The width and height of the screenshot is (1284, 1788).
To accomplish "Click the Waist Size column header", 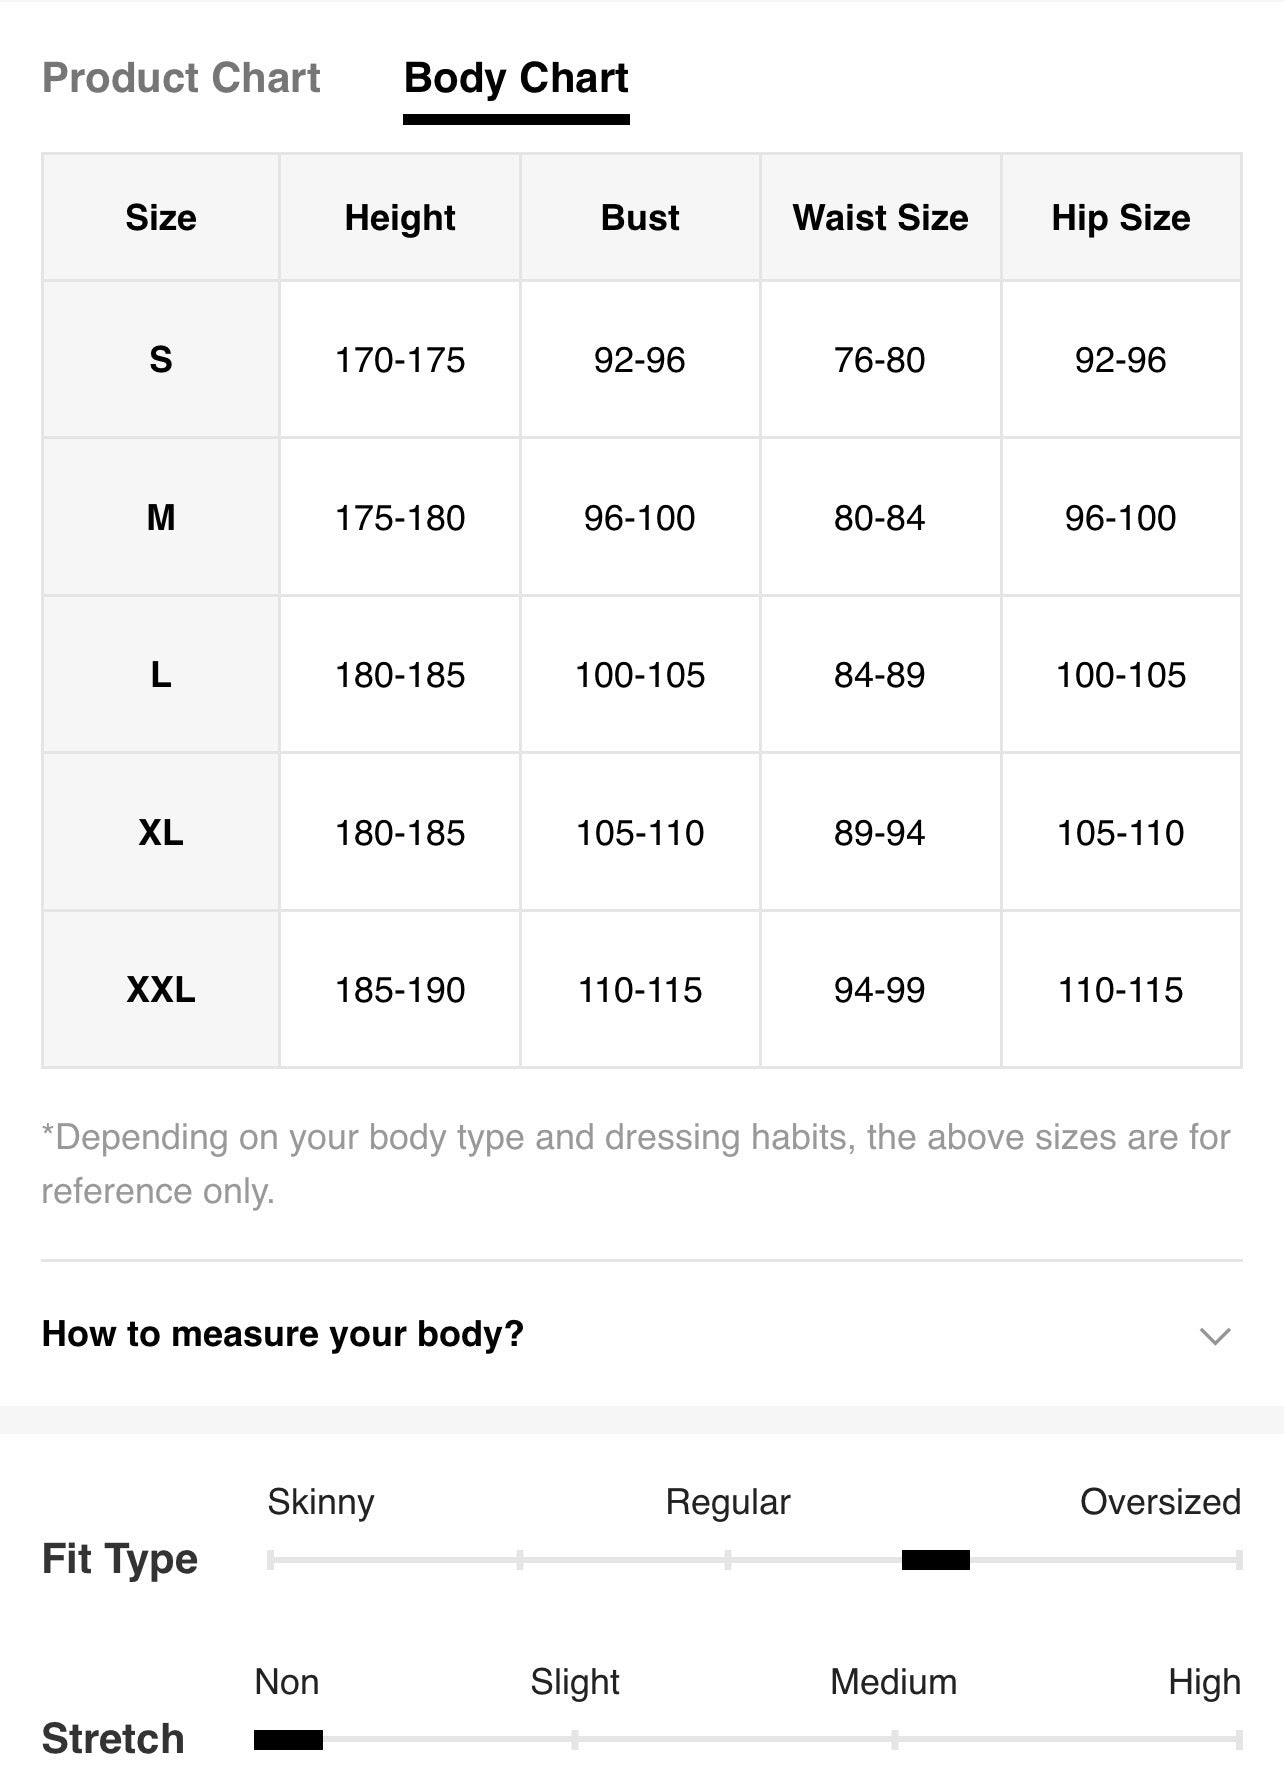I will click(880, 217).
